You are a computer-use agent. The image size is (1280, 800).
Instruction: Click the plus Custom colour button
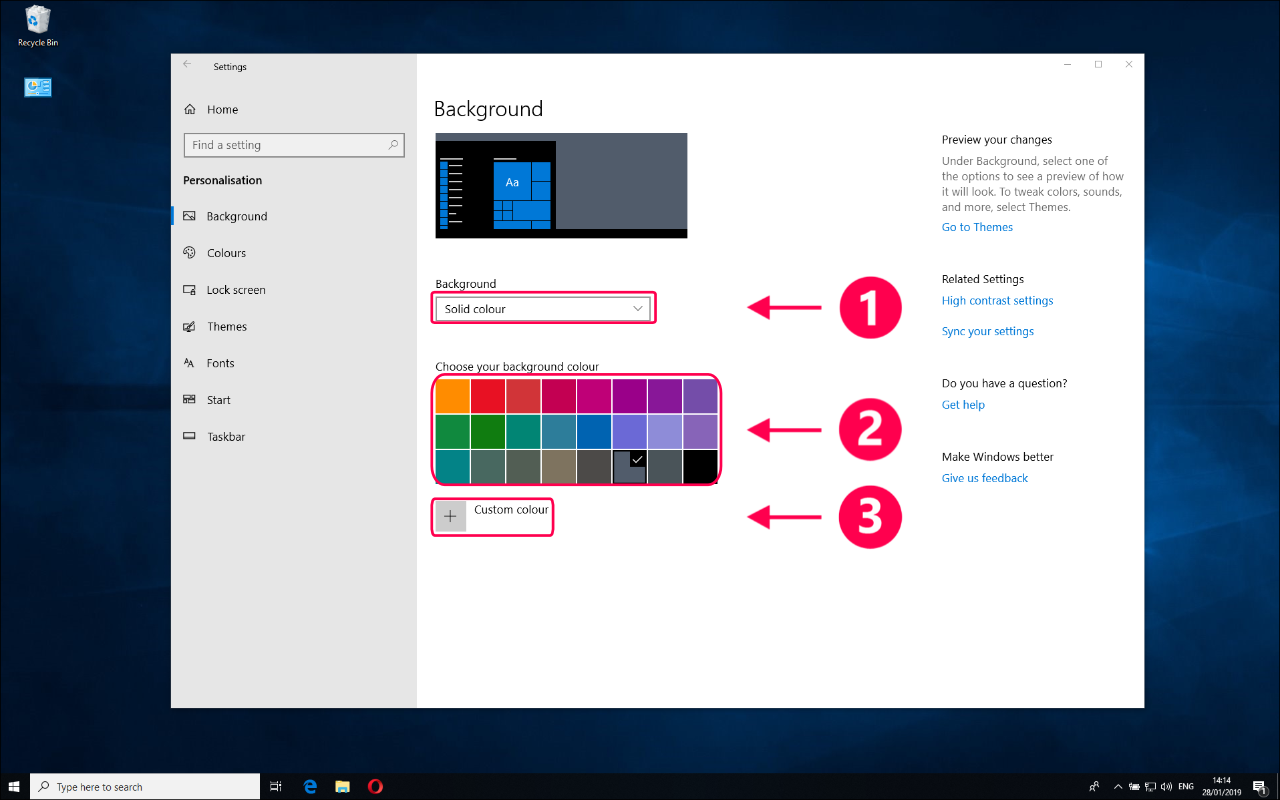451,516
